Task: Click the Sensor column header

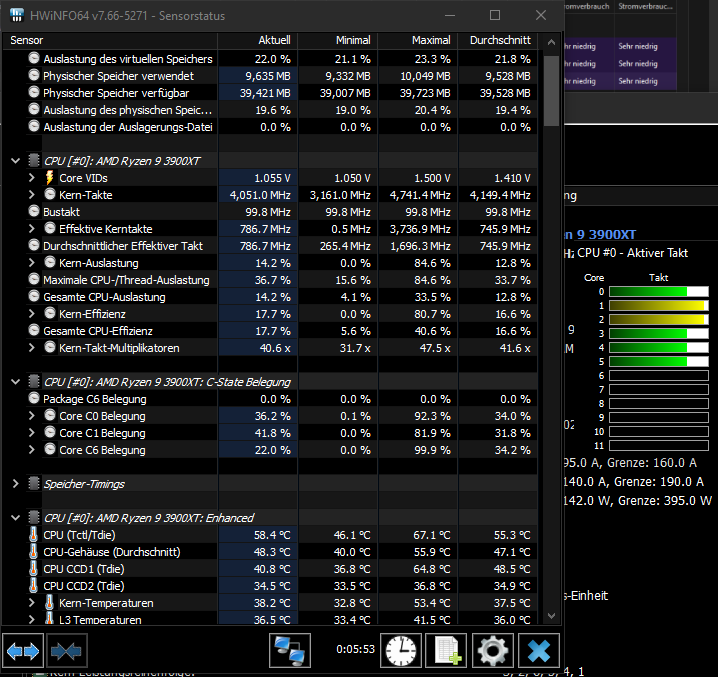Action: coord(109,40)
